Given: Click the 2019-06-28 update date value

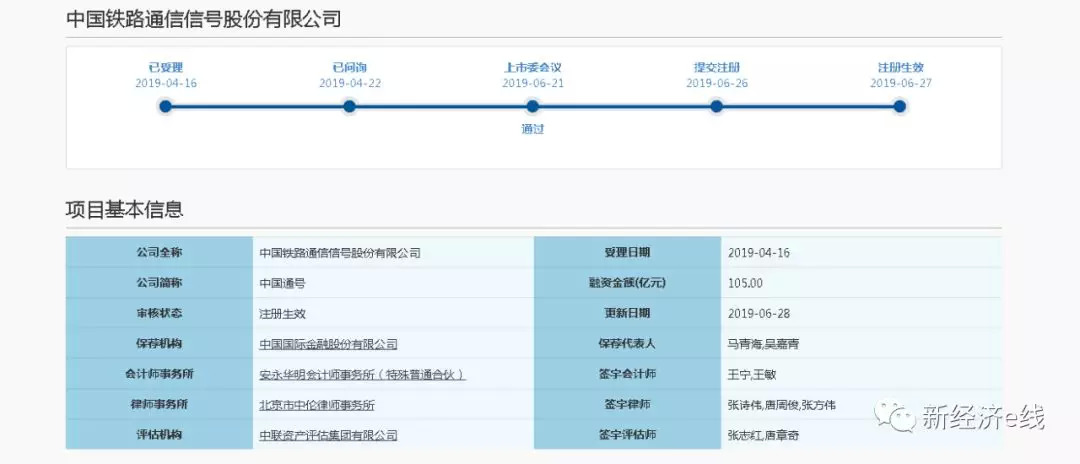Looking at the screenshot, I should (x=759, y=313).
